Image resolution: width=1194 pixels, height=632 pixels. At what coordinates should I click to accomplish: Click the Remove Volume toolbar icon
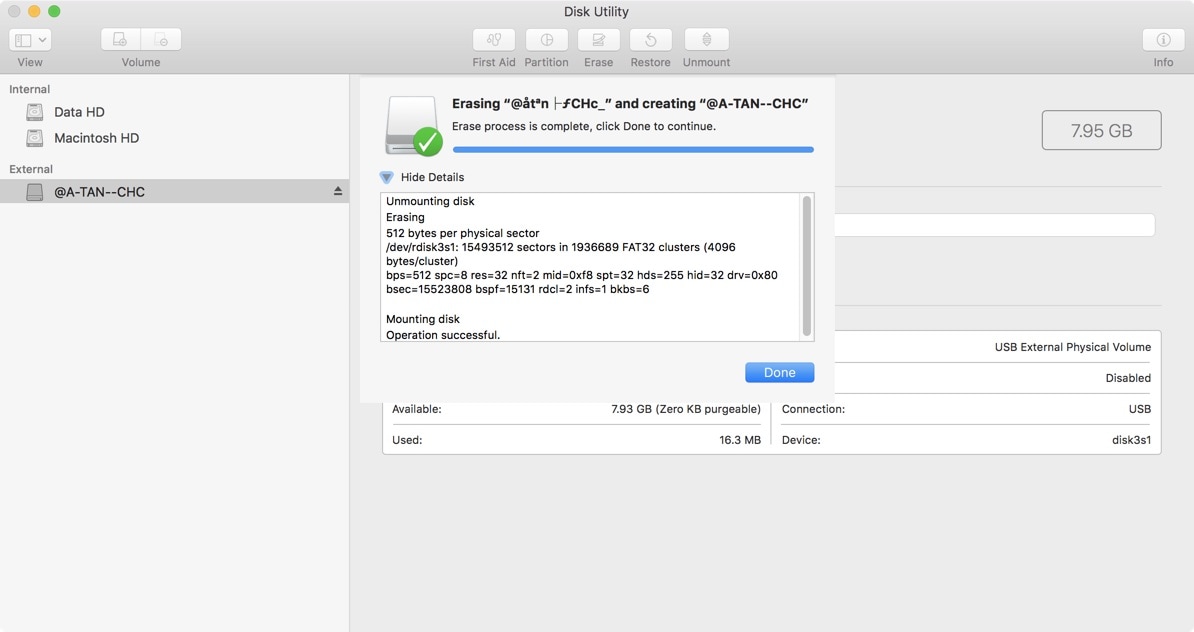(x=161, y=40)
